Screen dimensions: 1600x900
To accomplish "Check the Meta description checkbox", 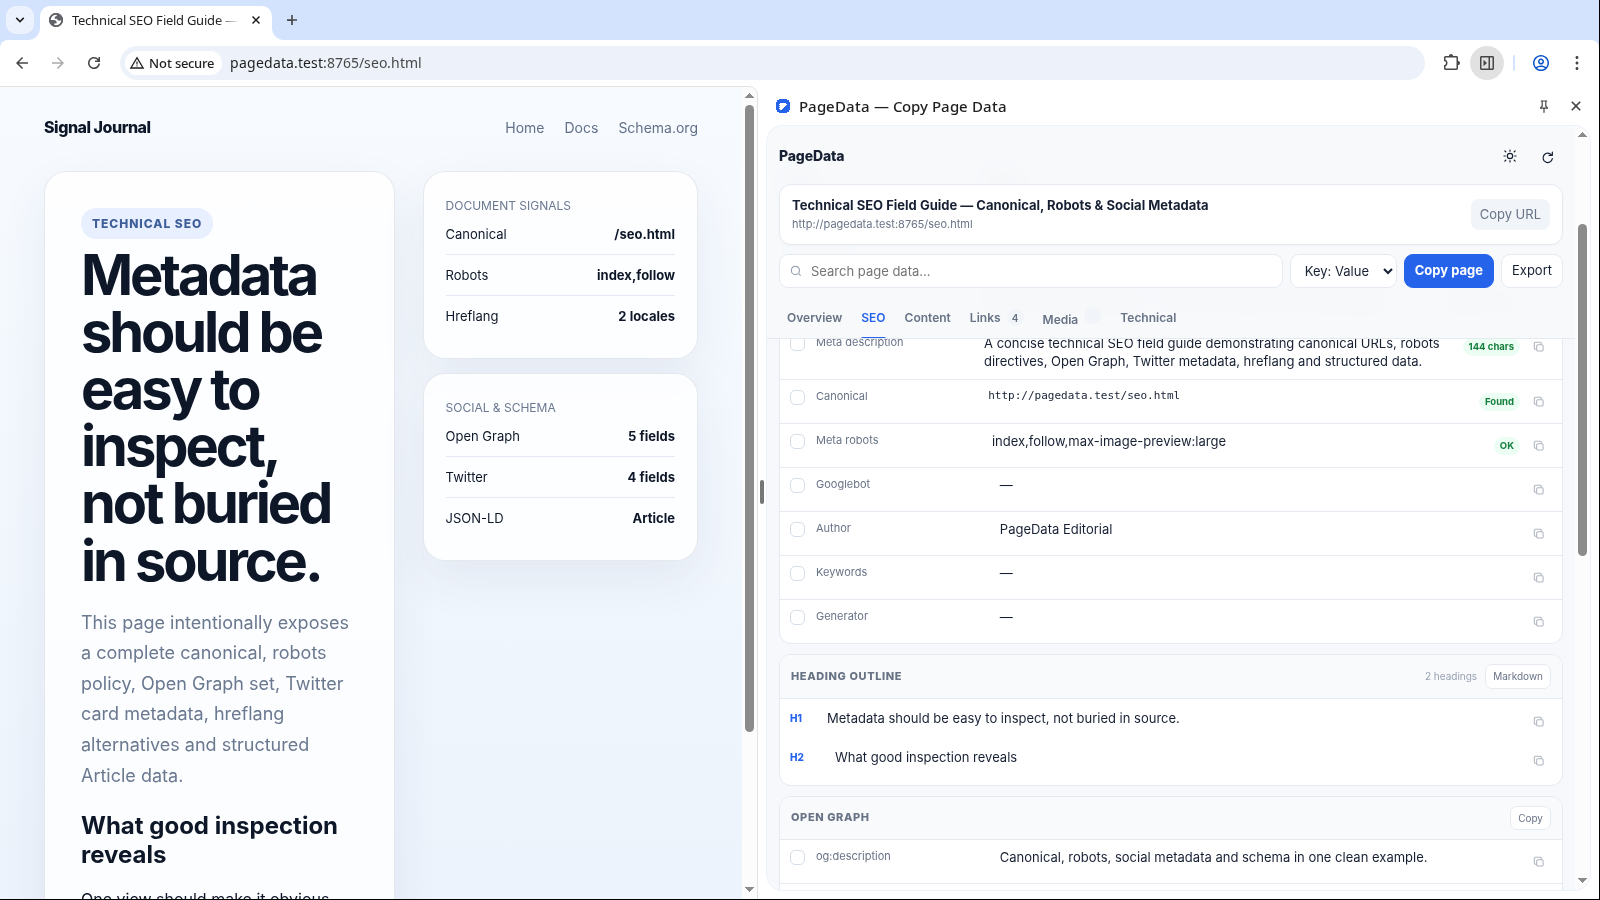I will pos(798,343).
